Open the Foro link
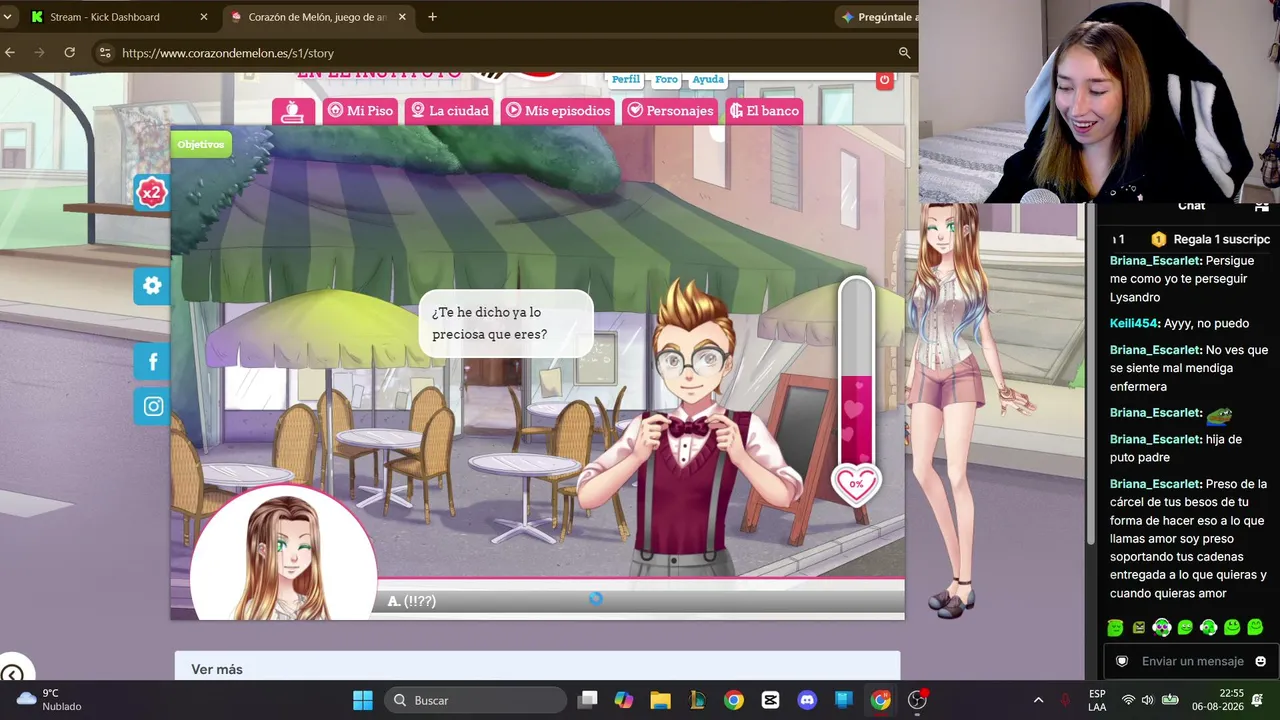Viewport: 1280px width, 720px height. [666, 79]
